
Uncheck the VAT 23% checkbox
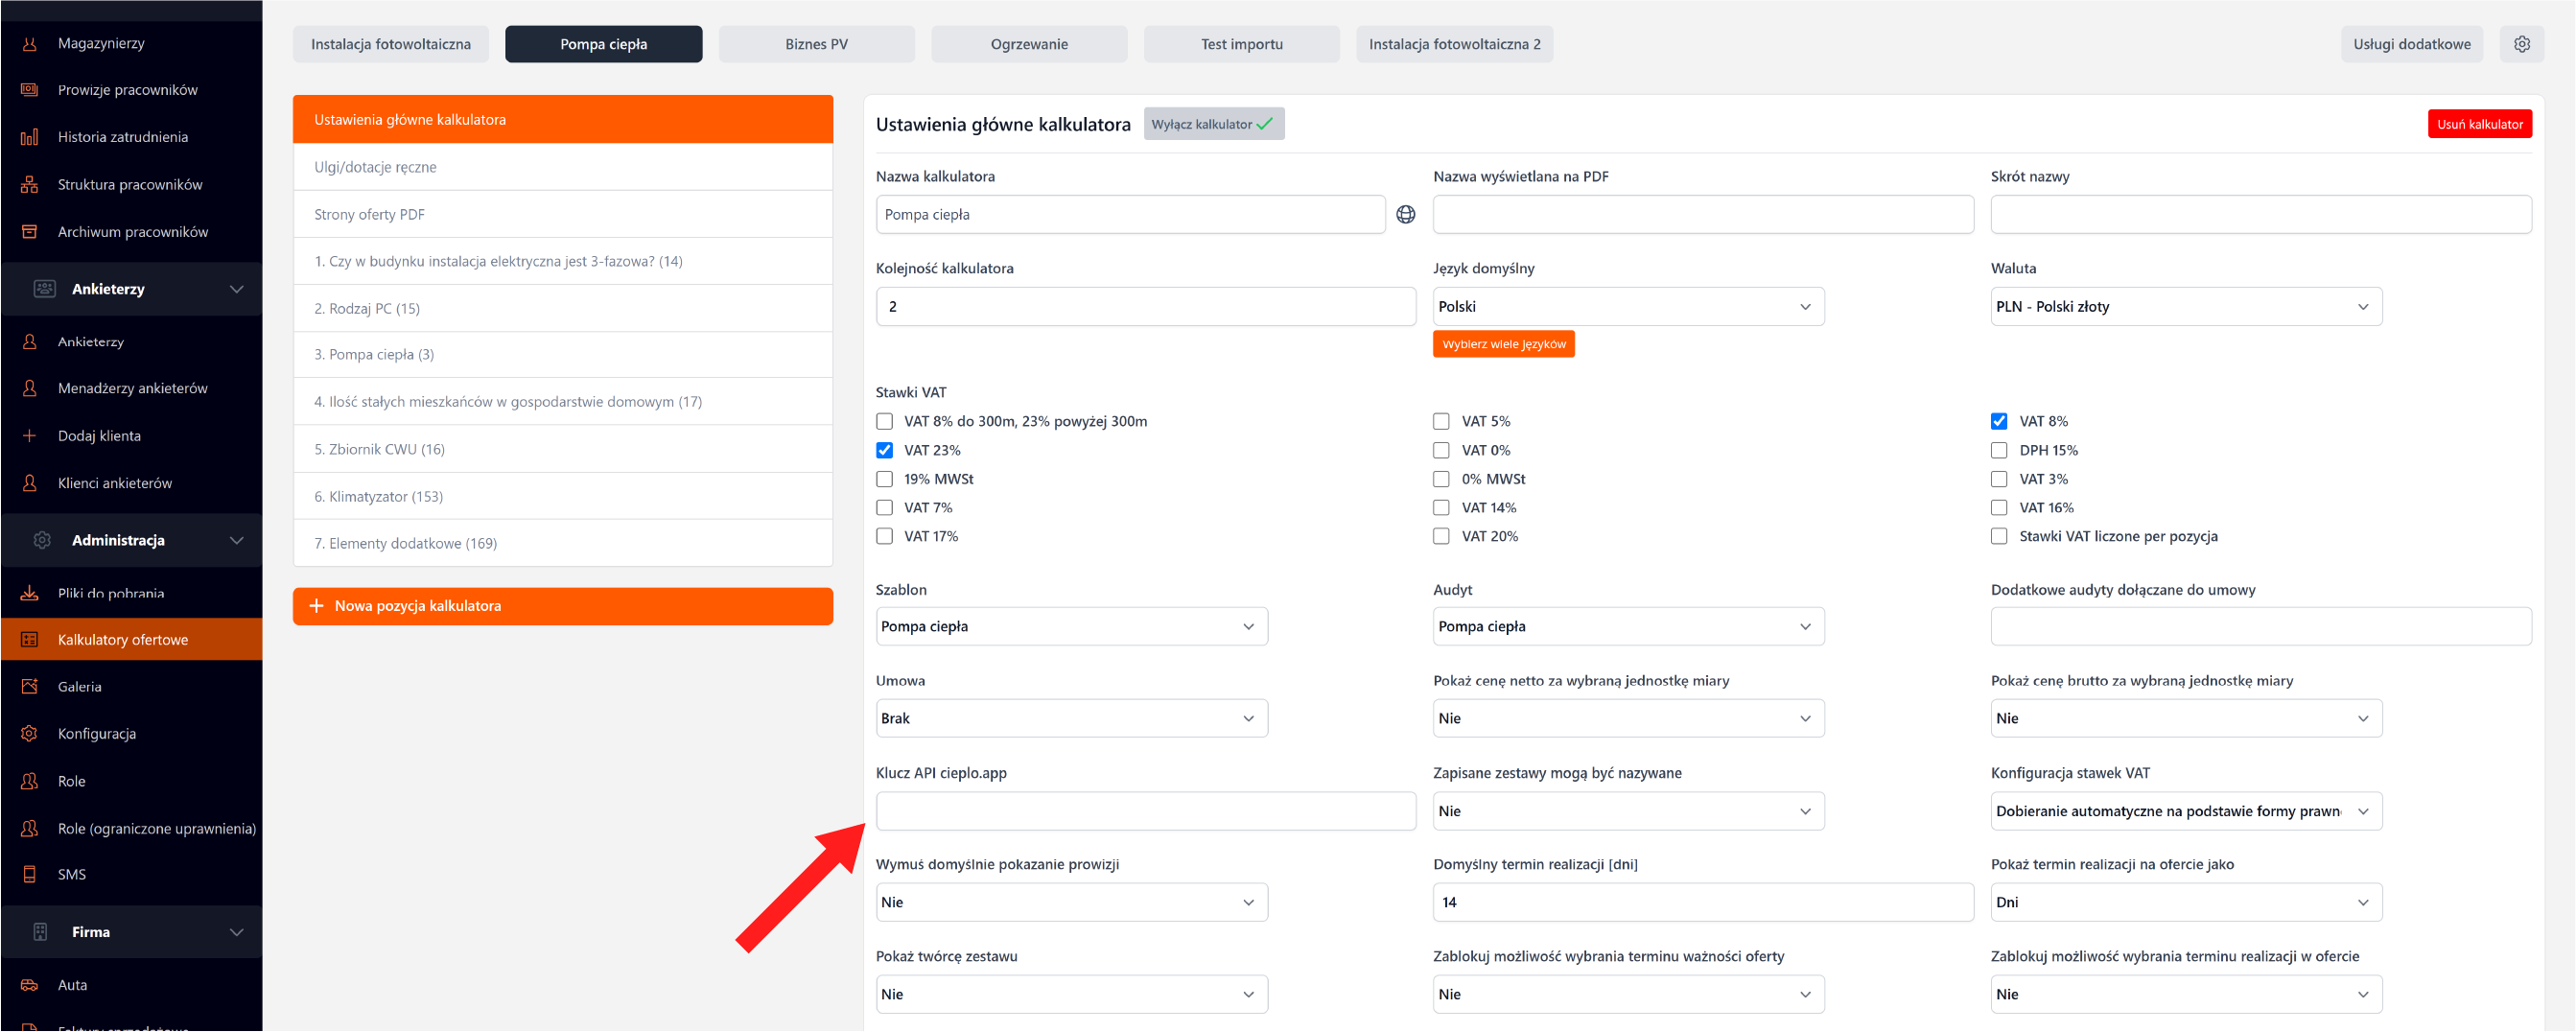point(884,450)
